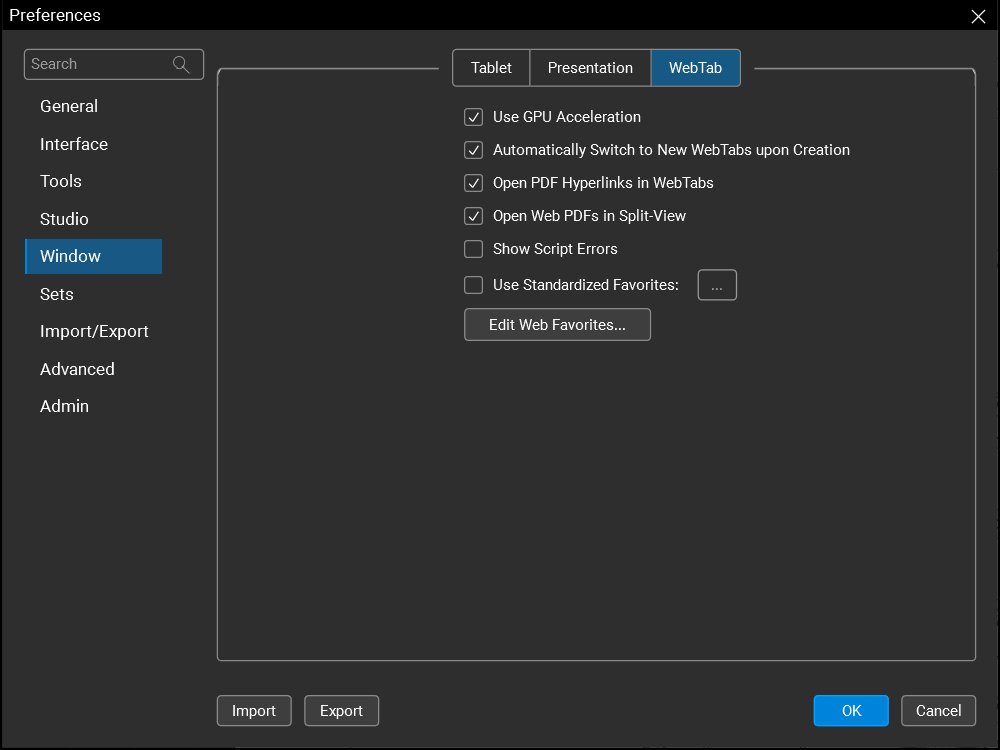Click in the Search preferences field

pyautogui.click(x=98, y=64)
